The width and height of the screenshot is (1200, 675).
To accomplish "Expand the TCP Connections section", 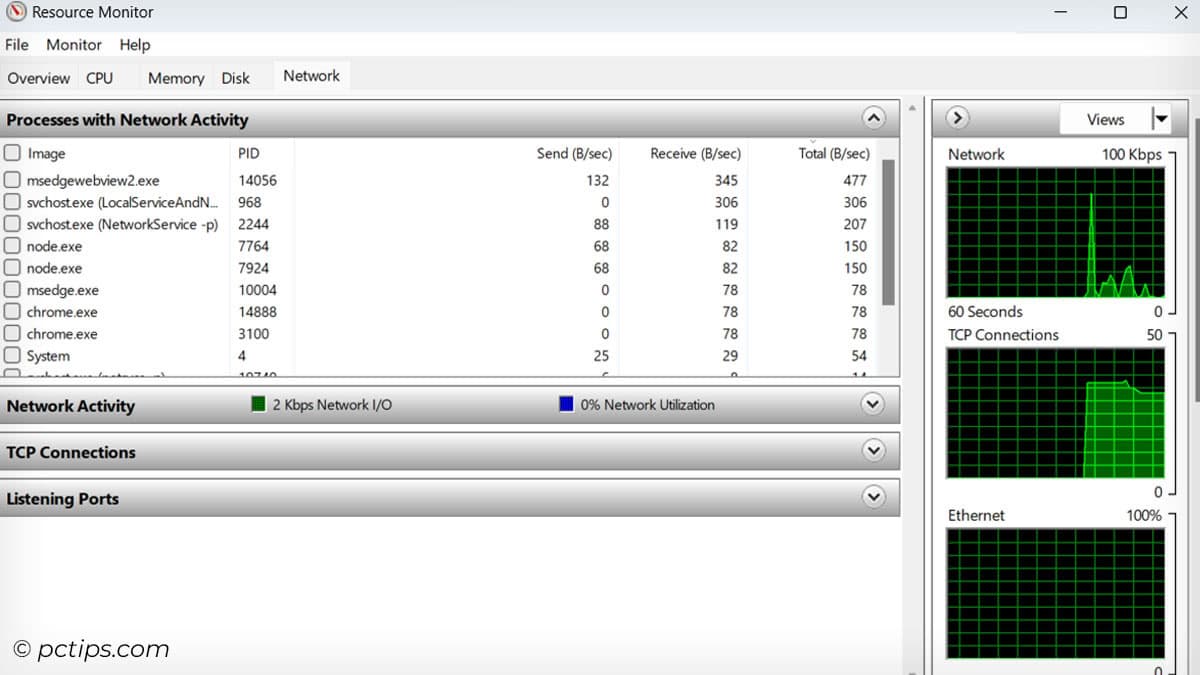I will (x=873, y=451).
